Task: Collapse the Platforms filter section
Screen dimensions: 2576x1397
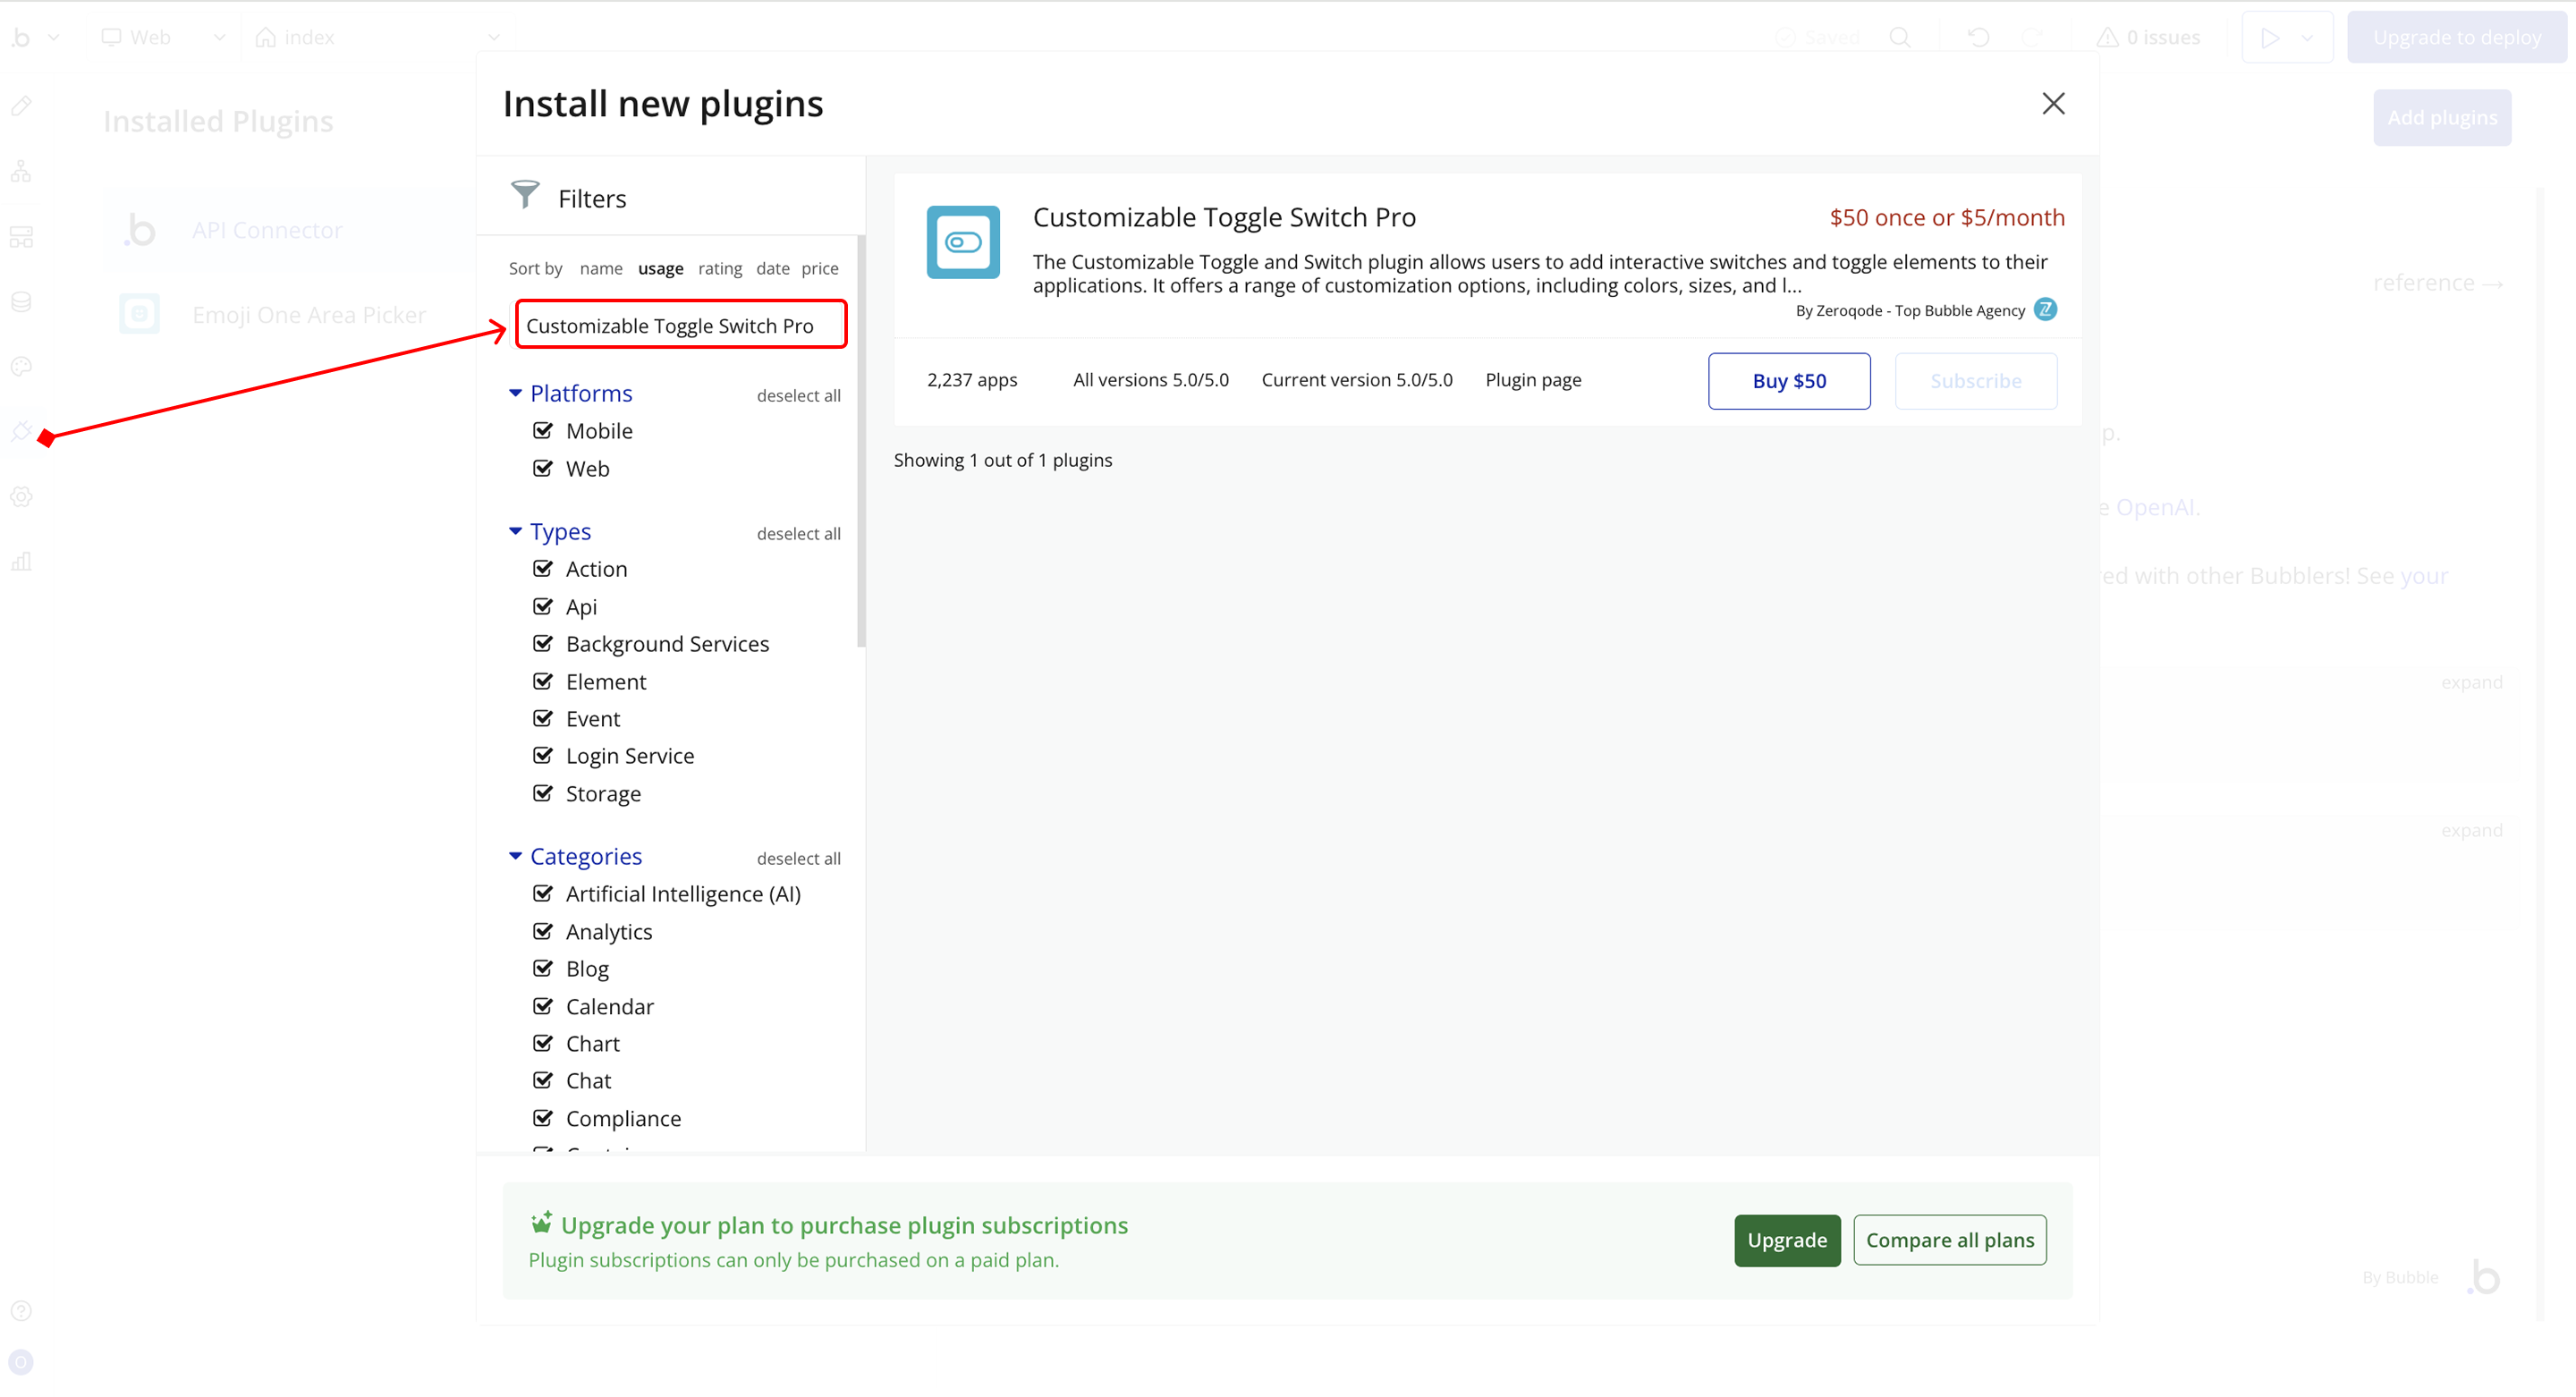Action: [x=515, y=393]
